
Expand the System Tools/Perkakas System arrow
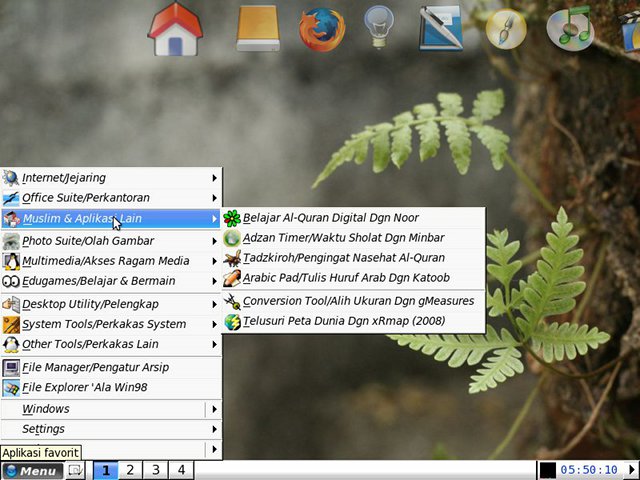coord(214,324)
